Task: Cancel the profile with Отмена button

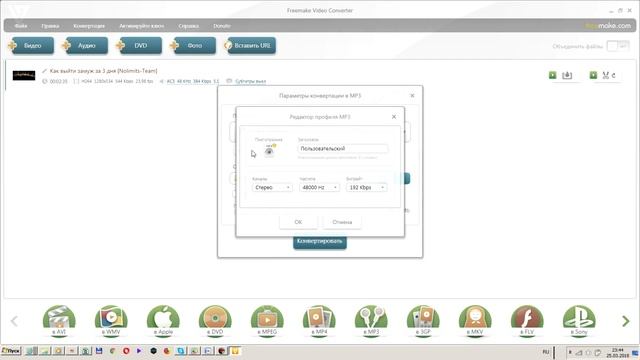Action: (342, 222)
